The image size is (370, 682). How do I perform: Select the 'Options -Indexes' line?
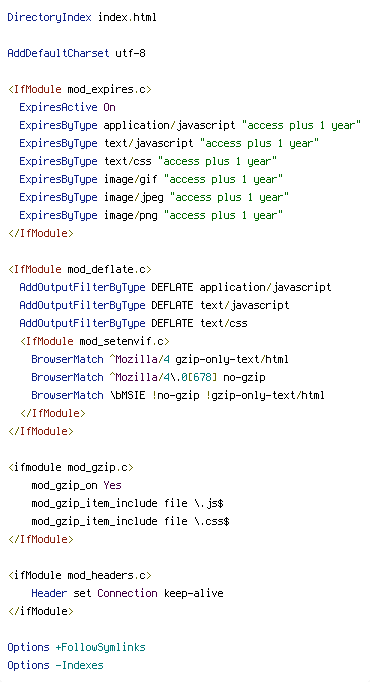56,665
